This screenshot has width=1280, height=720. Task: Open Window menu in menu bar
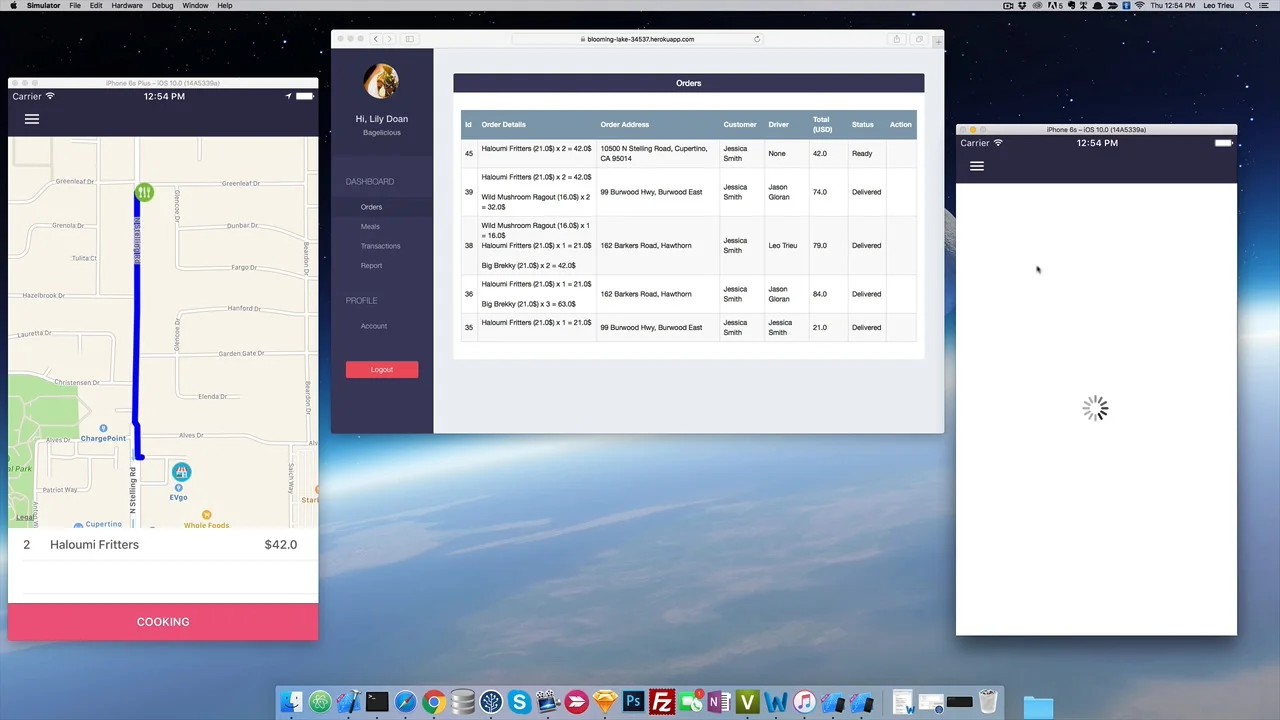(x=195, y=6)
